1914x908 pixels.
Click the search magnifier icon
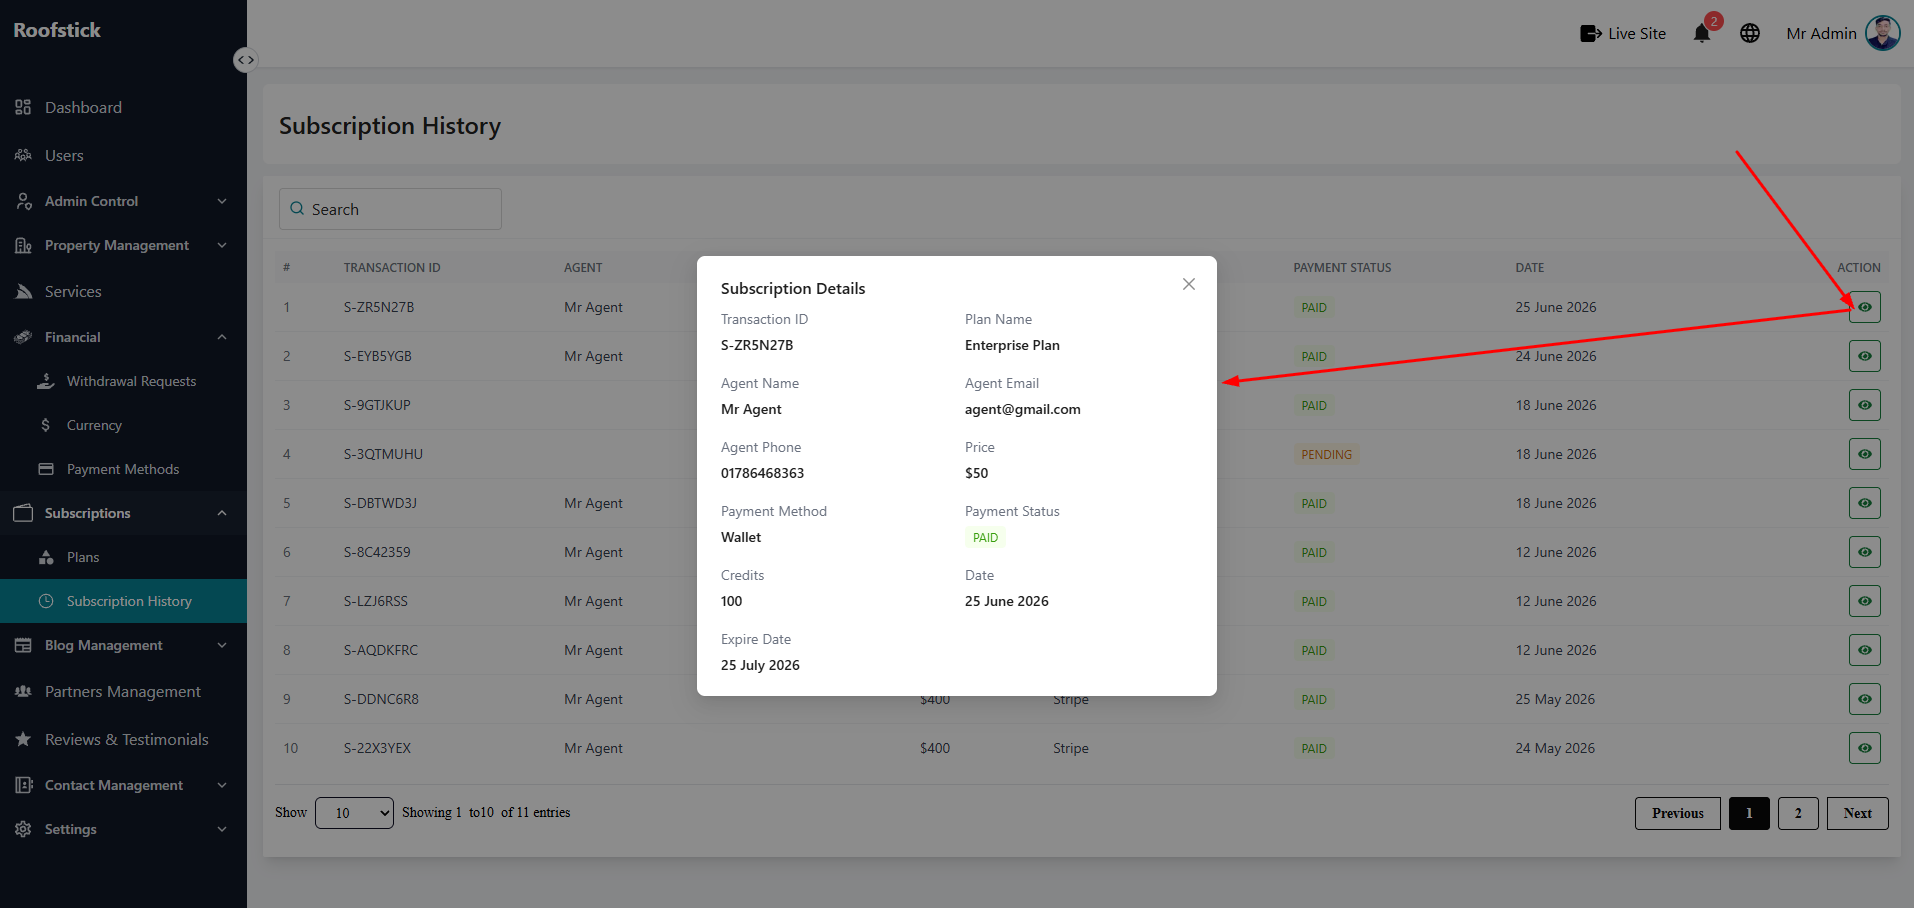click(x=297, y=209)
